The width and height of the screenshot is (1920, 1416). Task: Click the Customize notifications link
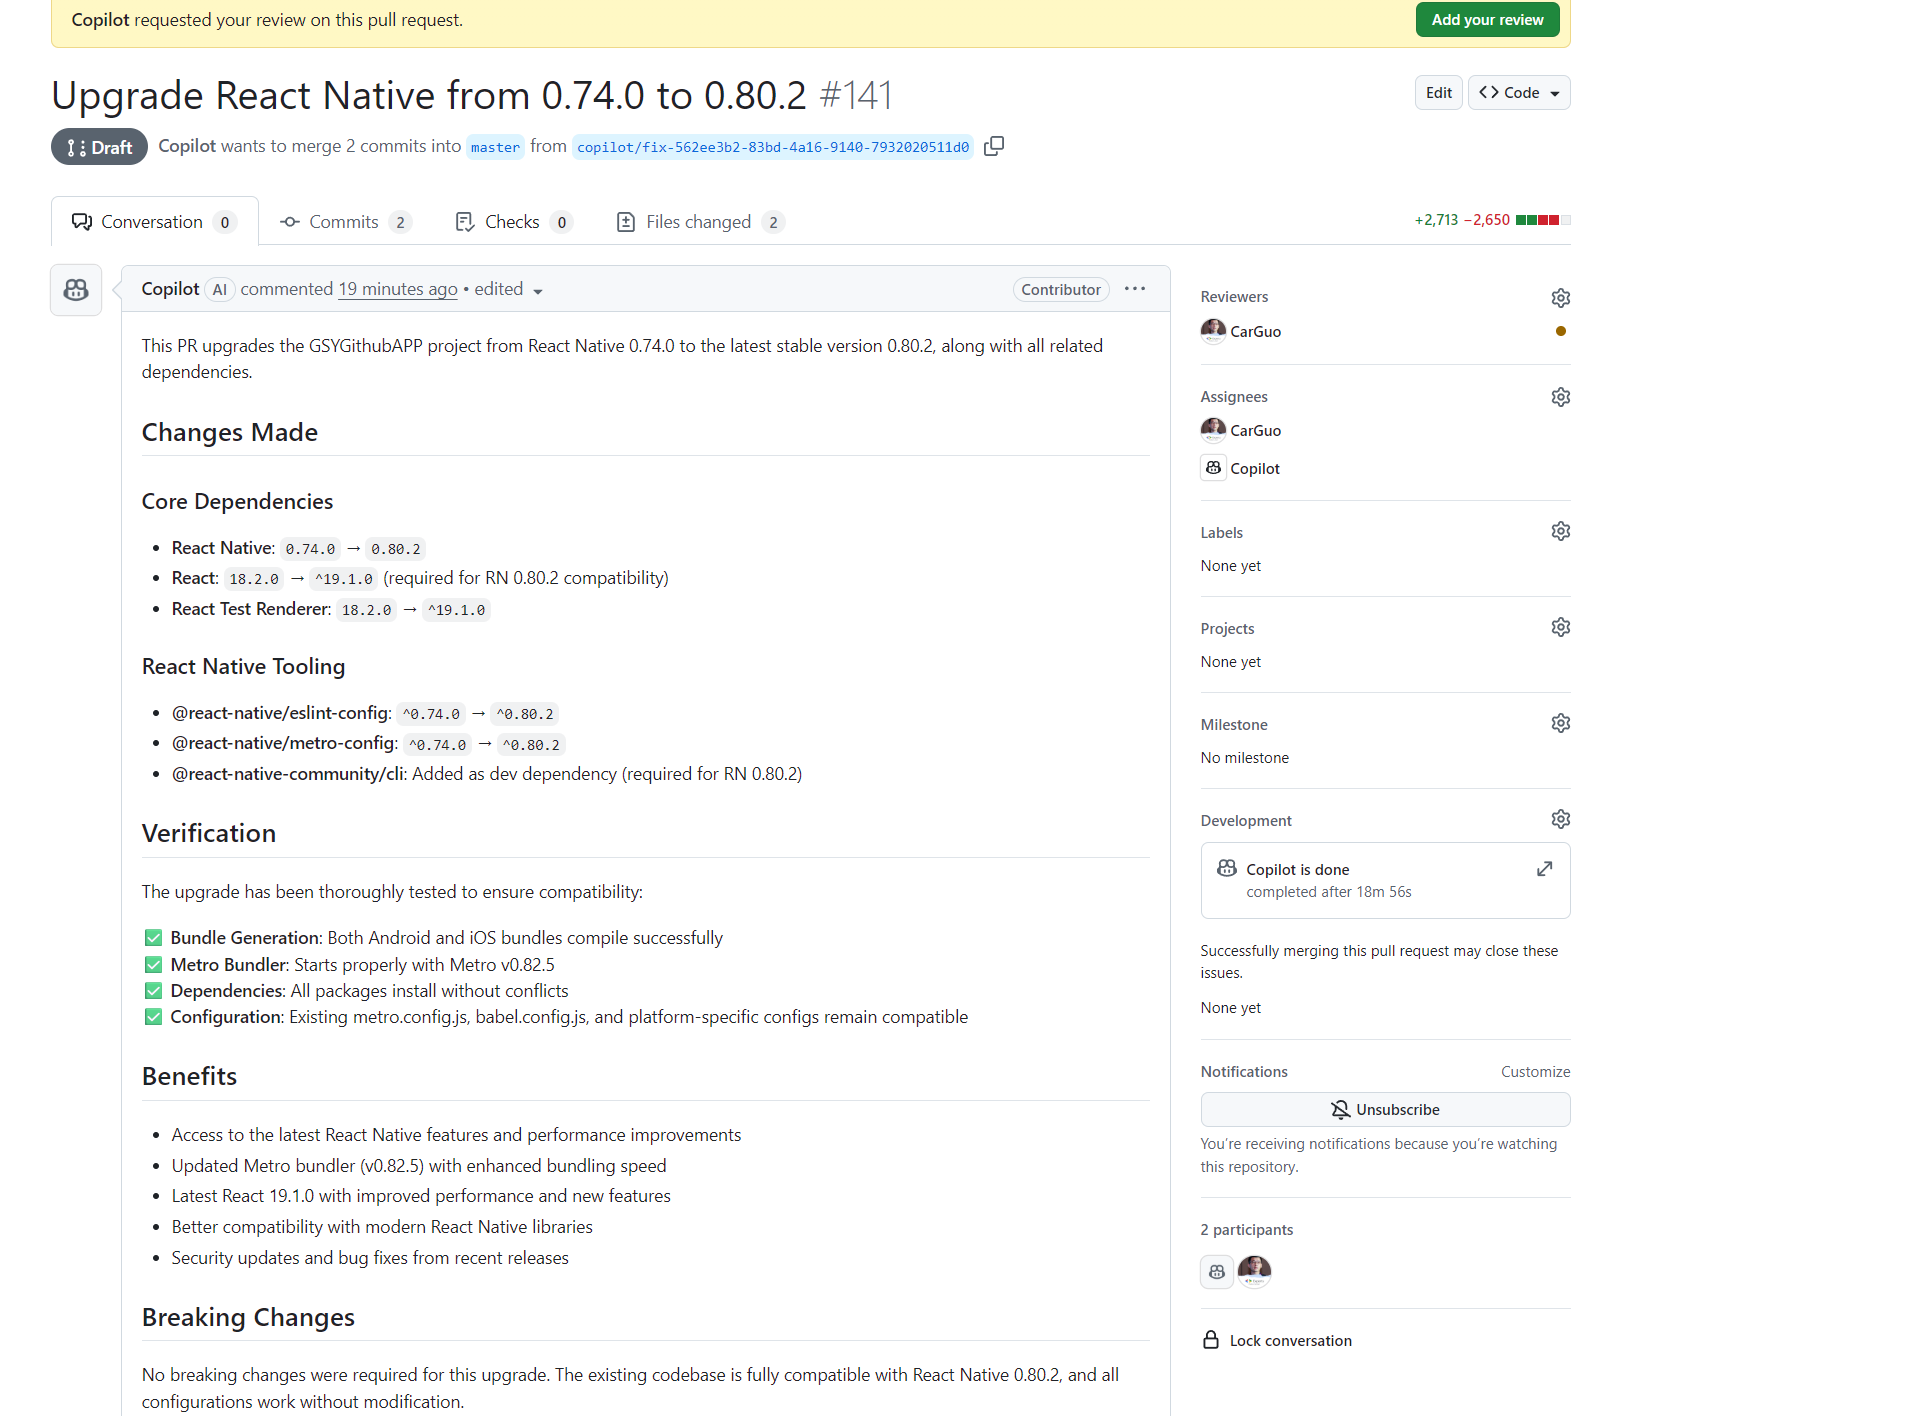pyautogui.click(x=1535, y=1072)
